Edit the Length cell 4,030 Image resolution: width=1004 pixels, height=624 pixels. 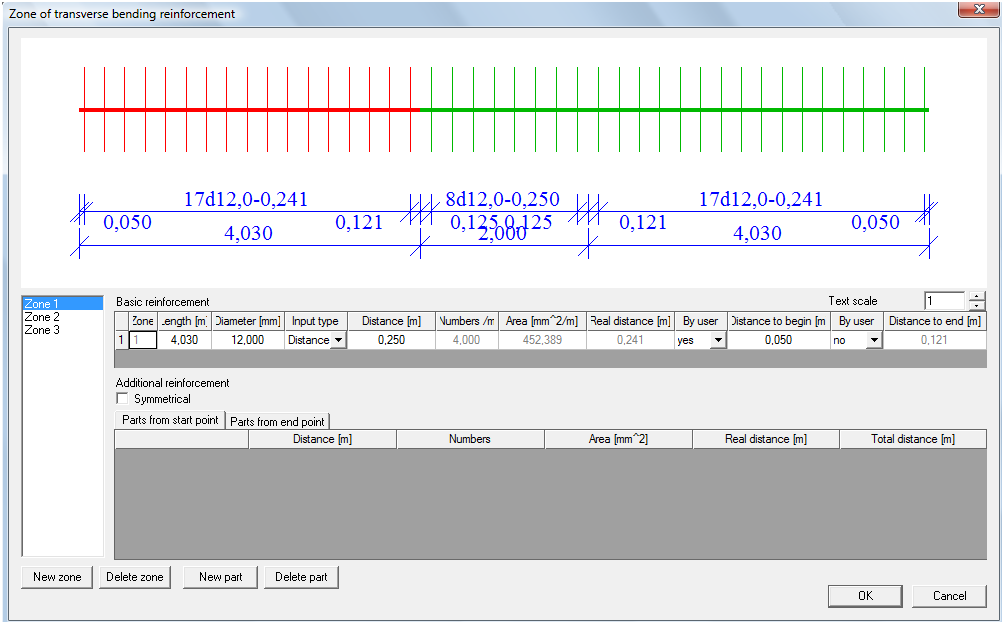[x=184, y=340]
